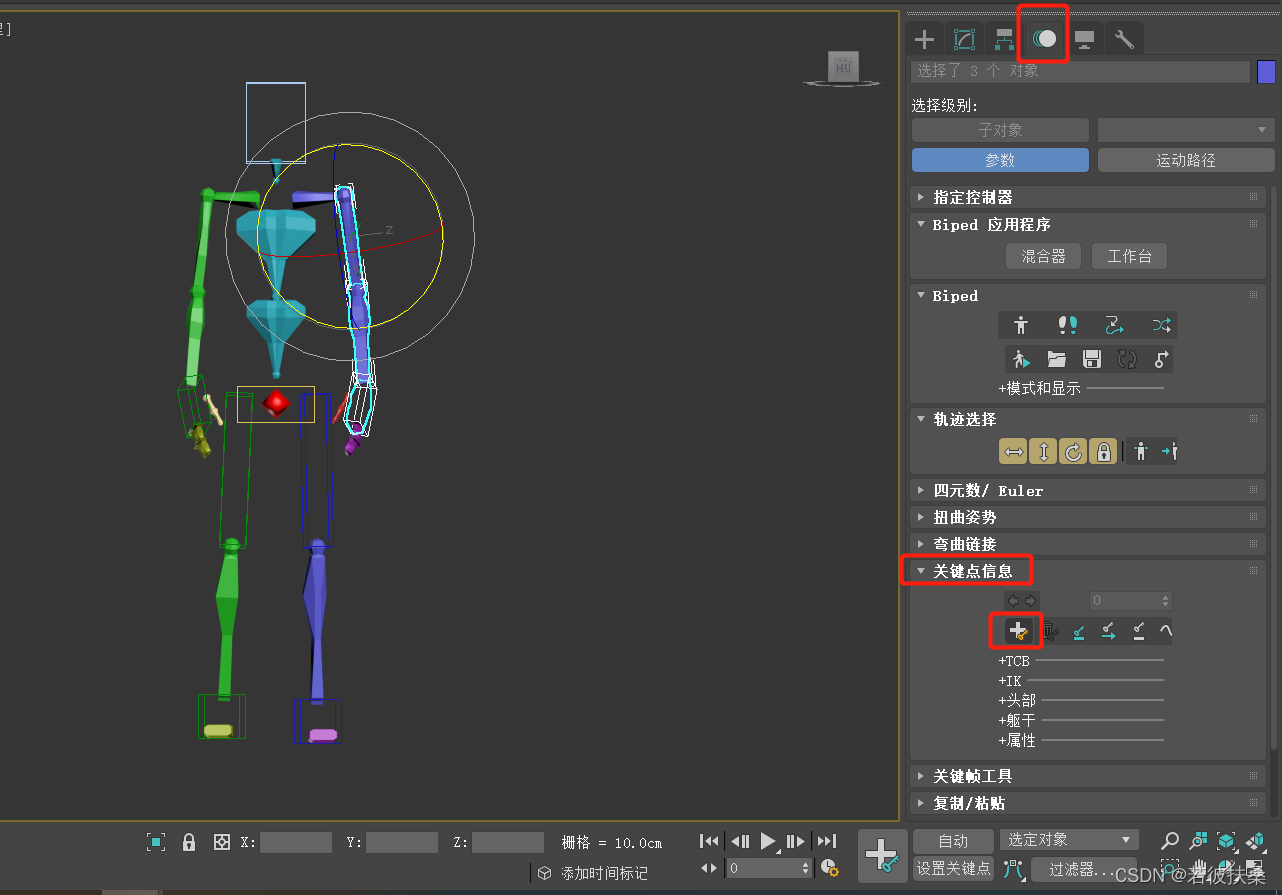
Task: Toggle 自动 auto key mode
Action: coord(954,840)
